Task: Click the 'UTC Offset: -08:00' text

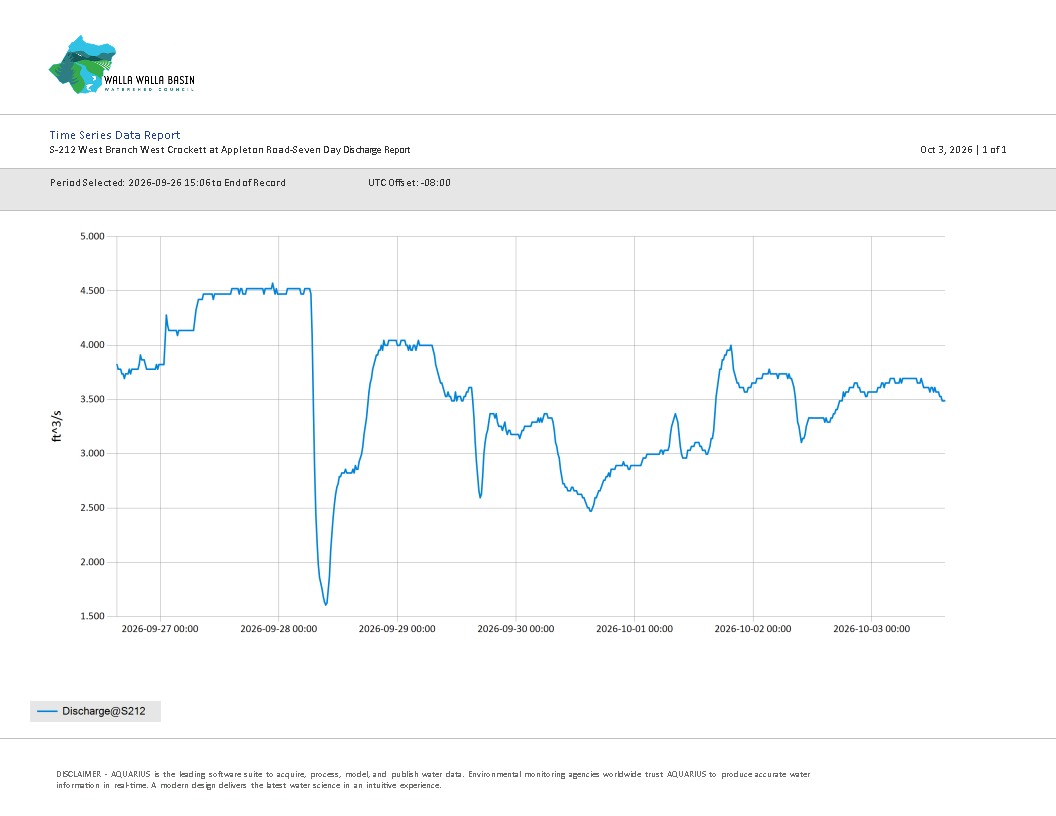Action: point(409,182)
